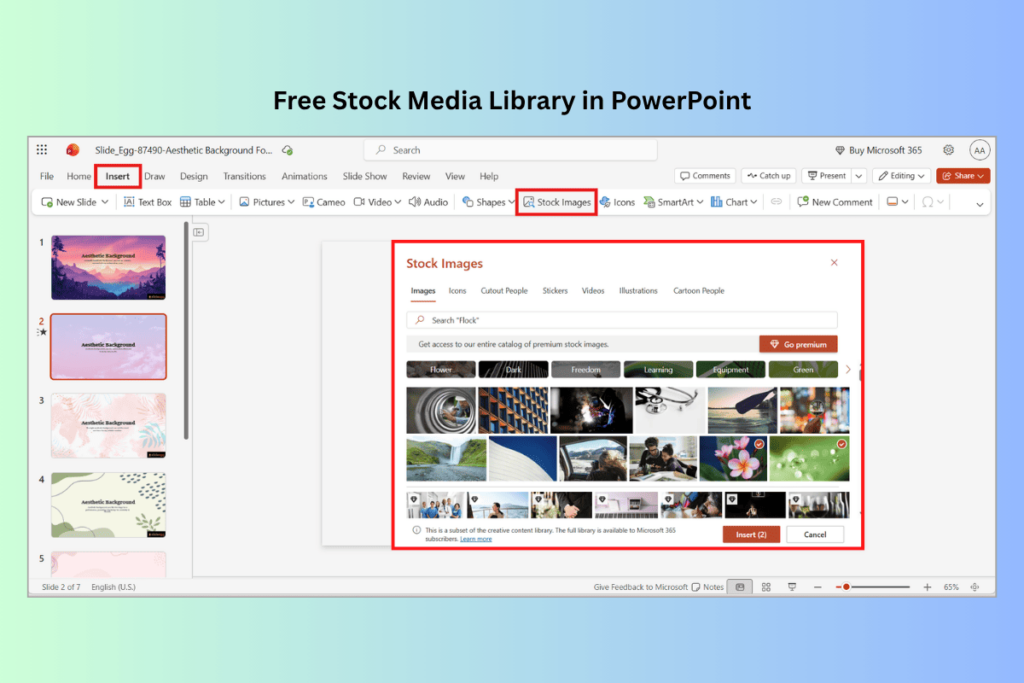Toggle Notes pane in status bar
The height and width of the screenshot is (683, 1024).
[x=707, y=587]
